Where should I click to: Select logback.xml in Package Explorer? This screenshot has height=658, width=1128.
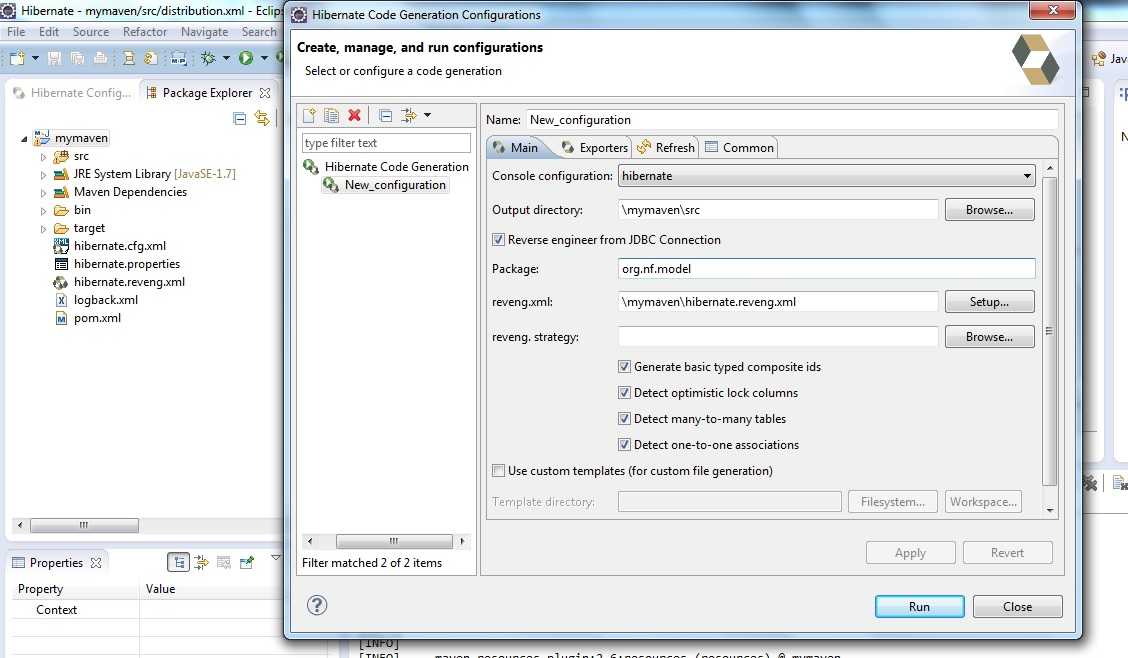click(105, 300)
